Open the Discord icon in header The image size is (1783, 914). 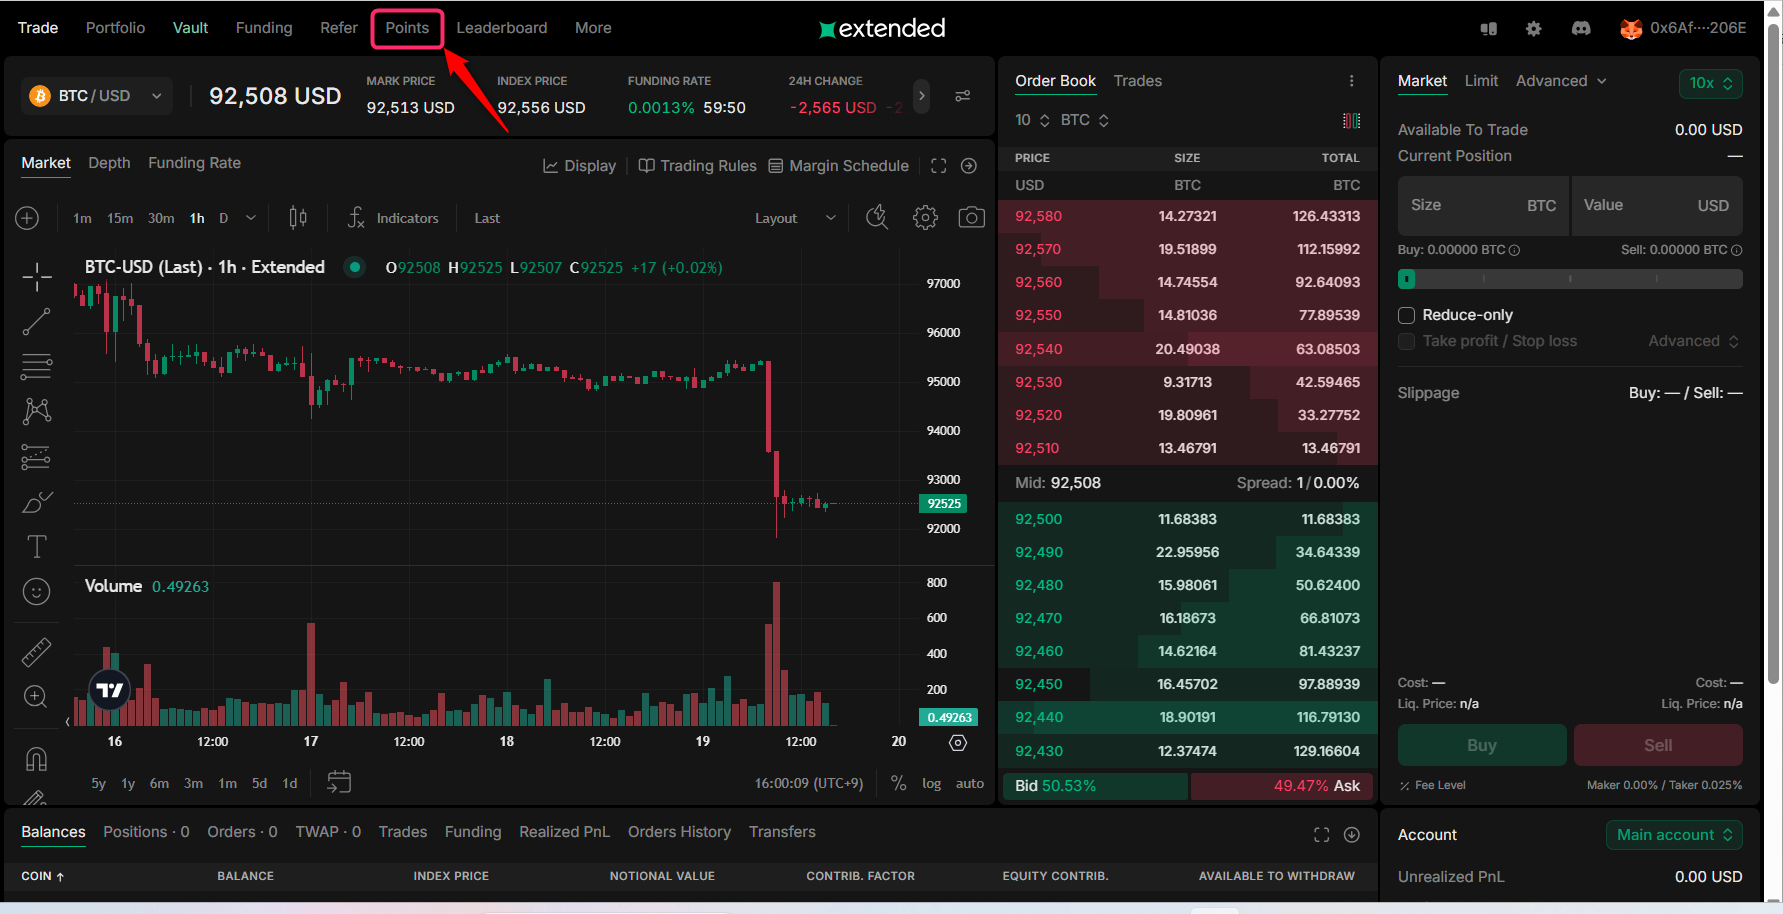click(x=1581, y=29)
